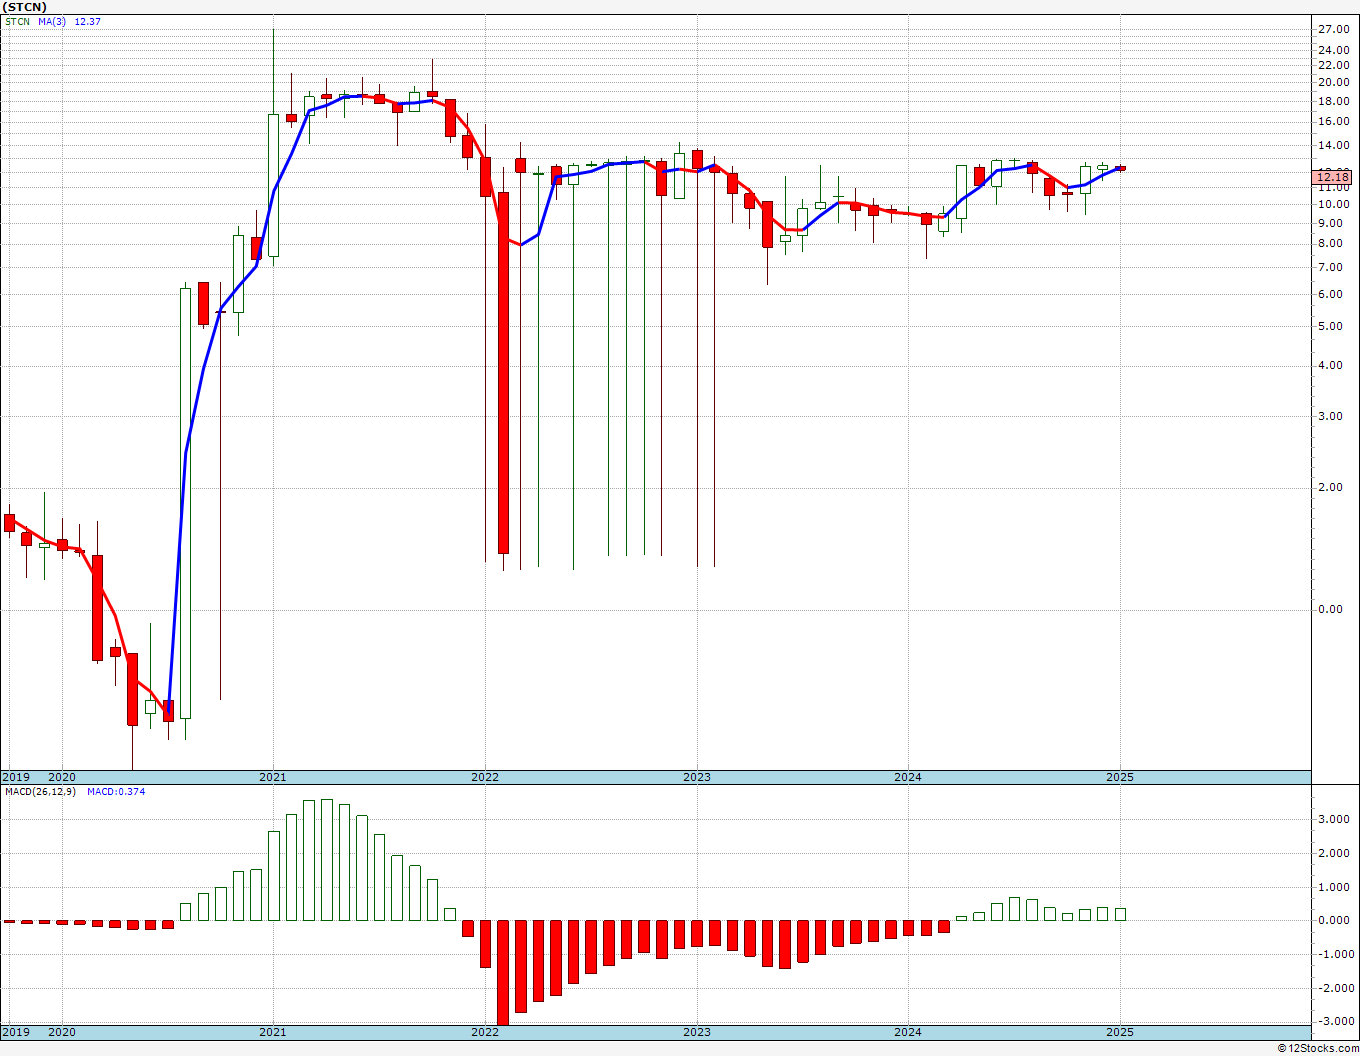Click the MACD:0.374 value readout
The height and width of the screenshot is (1056, 1360).
pos(116,792)
